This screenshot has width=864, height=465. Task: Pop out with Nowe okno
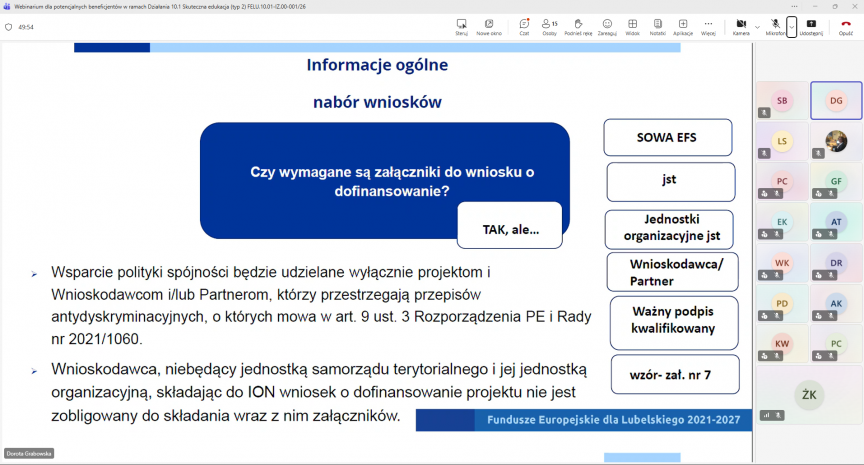(x=489, y=26)
